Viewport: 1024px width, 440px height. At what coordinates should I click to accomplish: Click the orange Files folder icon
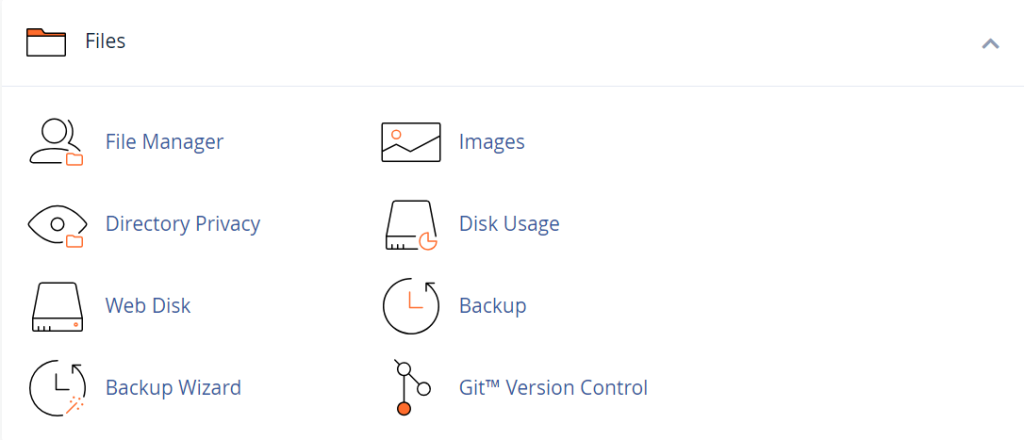tap(46, 42)
